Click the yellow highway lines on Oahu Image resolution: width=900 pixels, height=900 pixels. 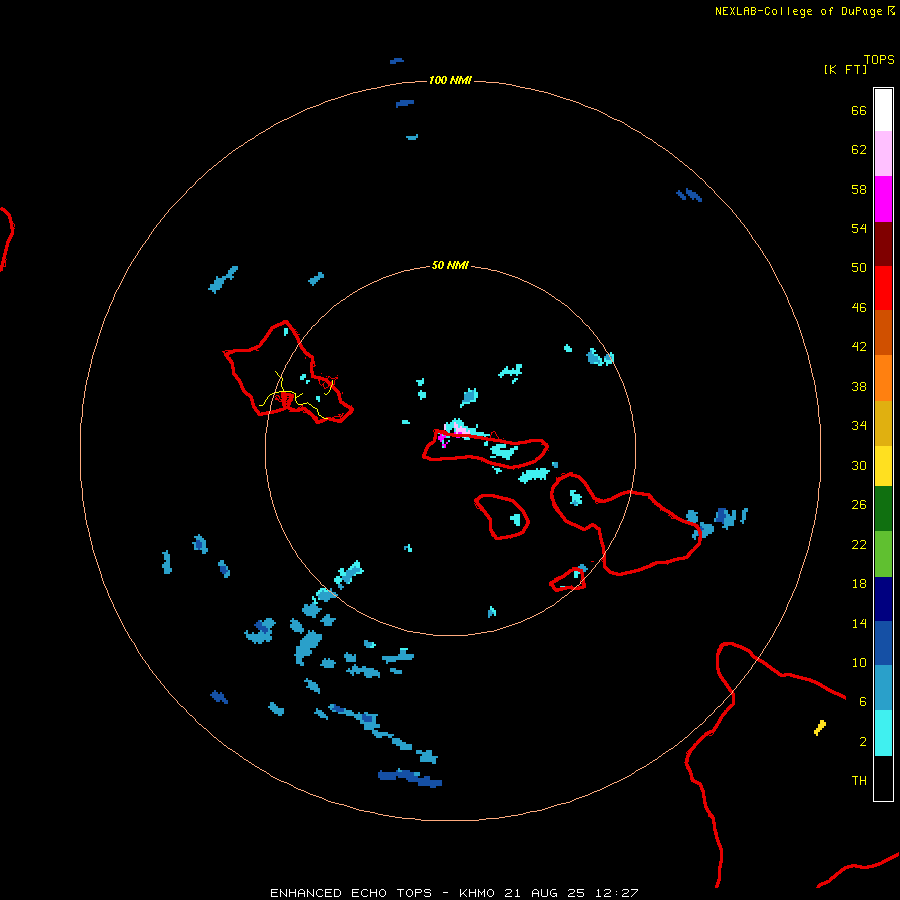tap(296, 396)
